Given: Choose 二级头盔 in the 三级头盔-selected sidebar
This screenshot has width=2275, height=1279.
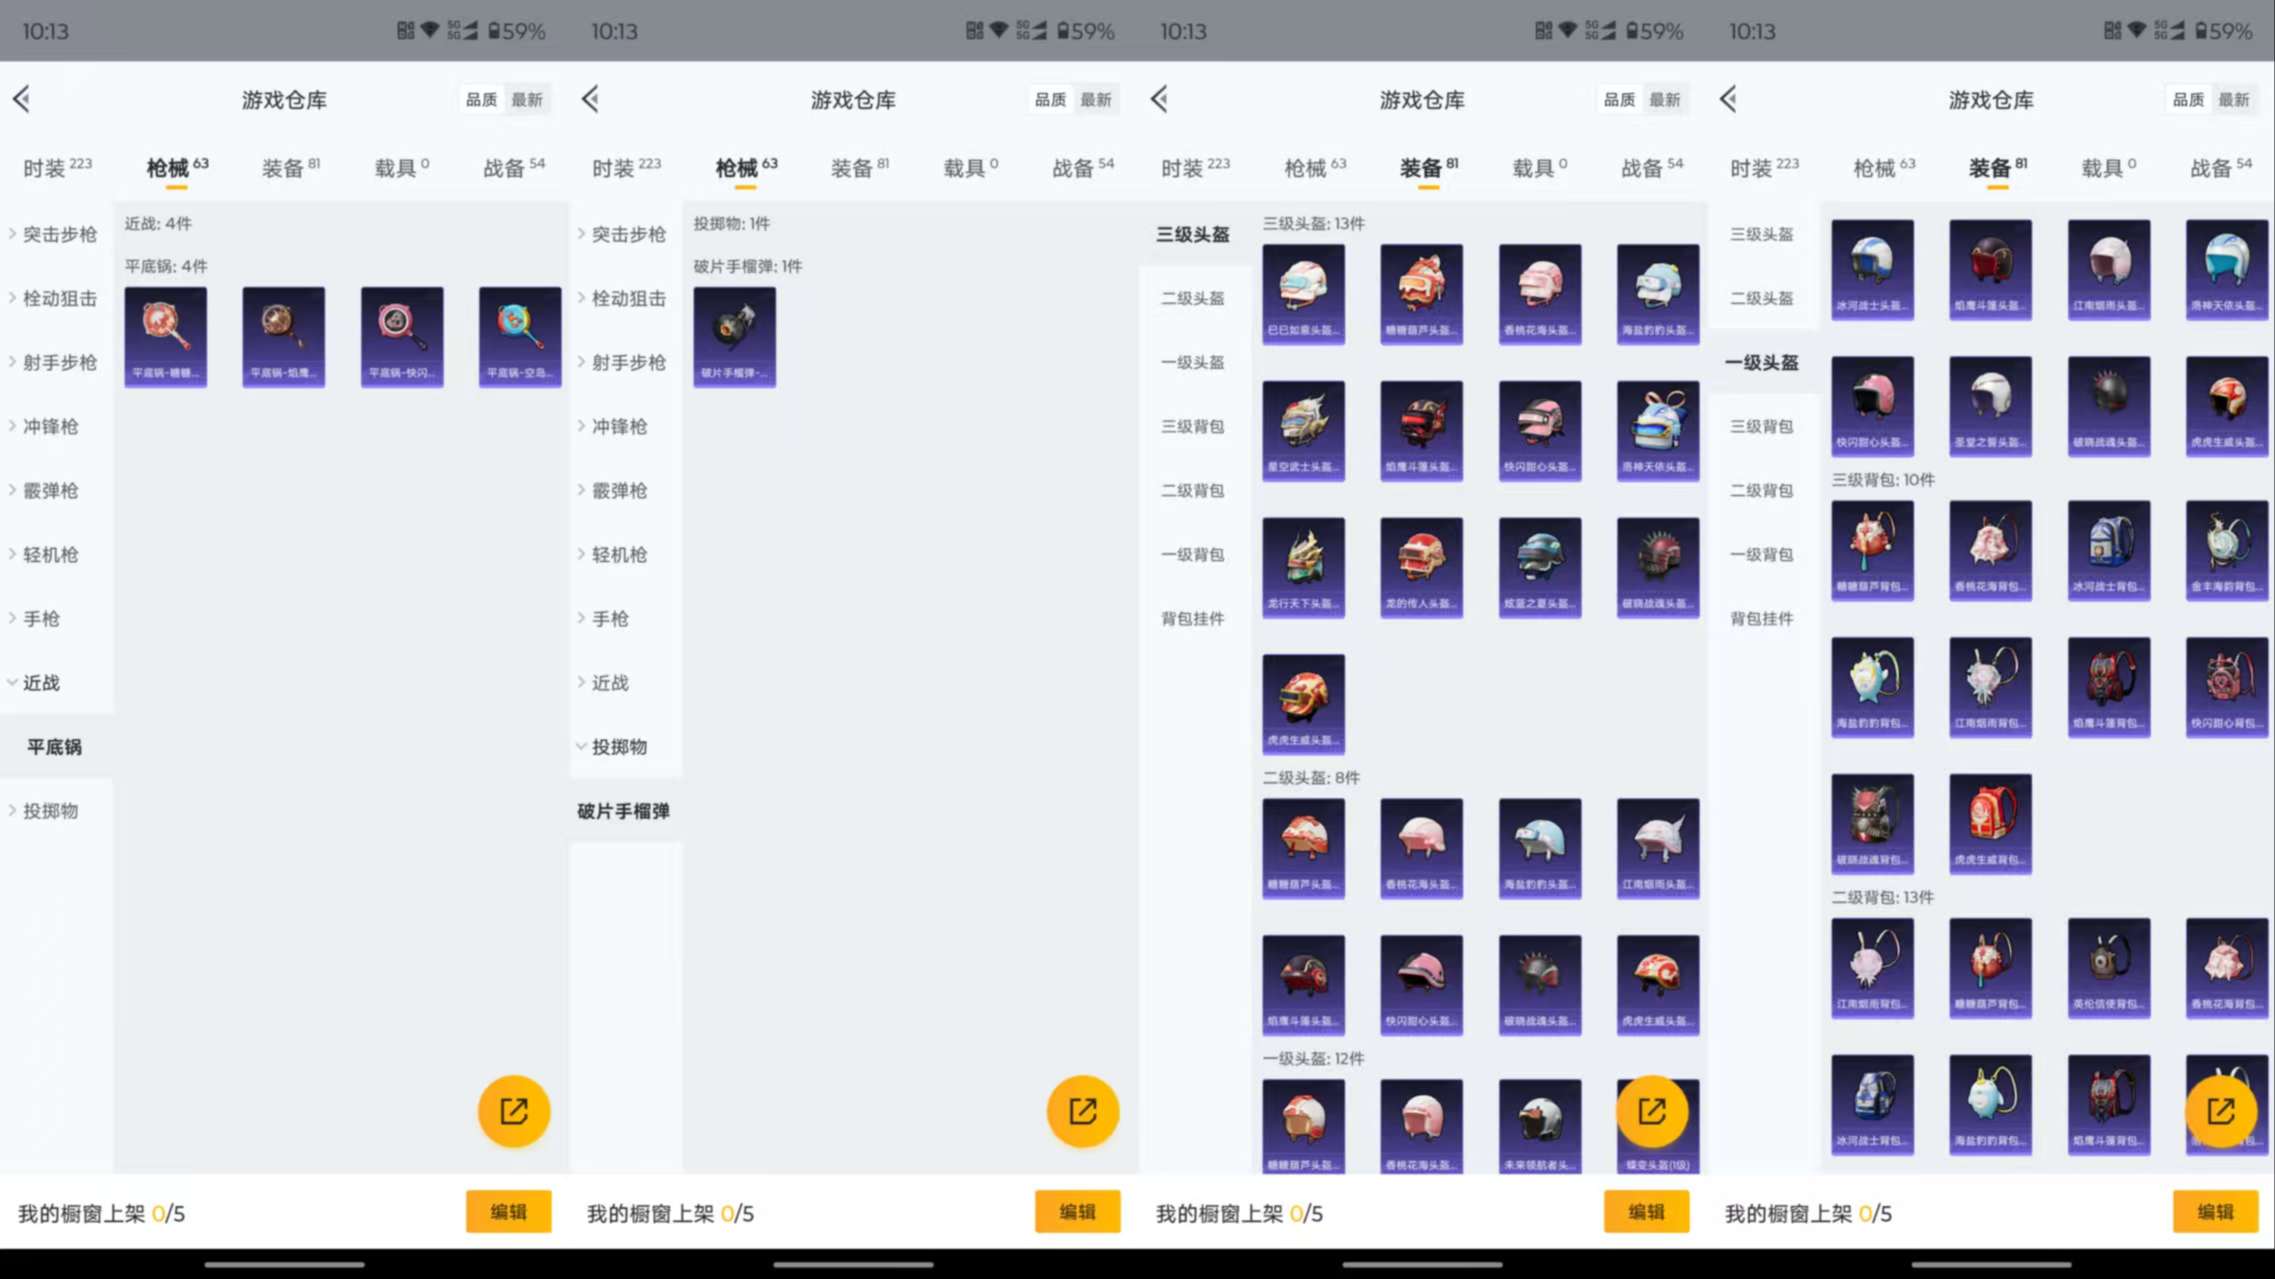Looking at the screenshot, I should 1193,298.
